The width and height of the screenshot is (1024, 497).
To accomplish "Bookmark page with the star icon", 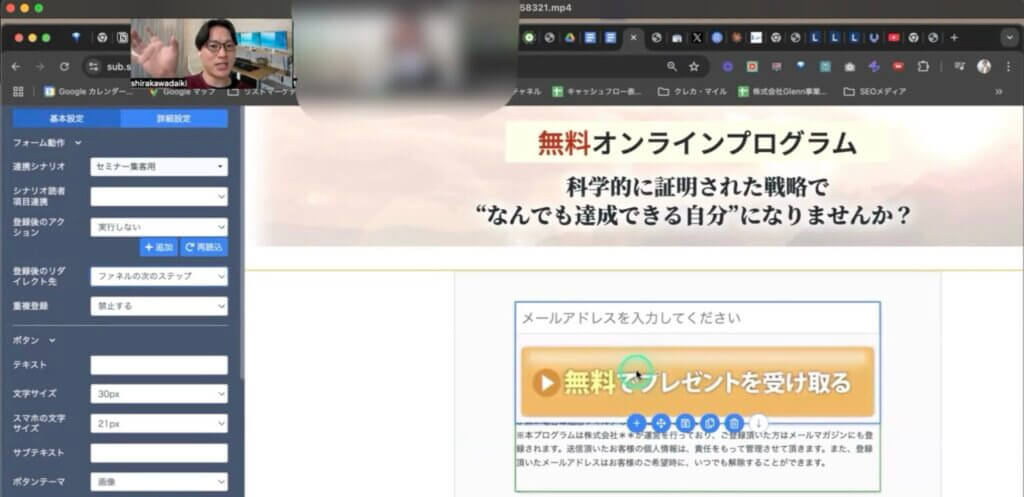I will (694, 66).
